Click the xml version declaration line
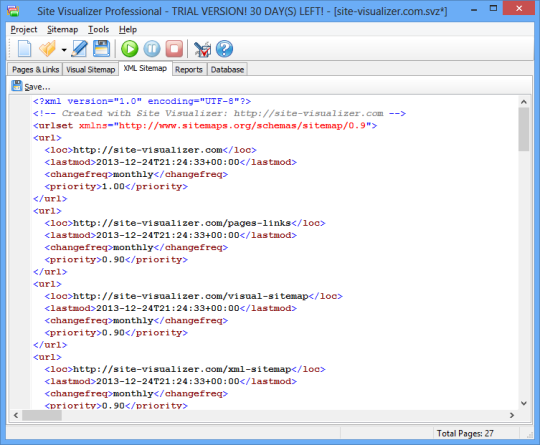The width and height of the screenshot is (540, 445). pyautogui.click(x=142, y=101)
